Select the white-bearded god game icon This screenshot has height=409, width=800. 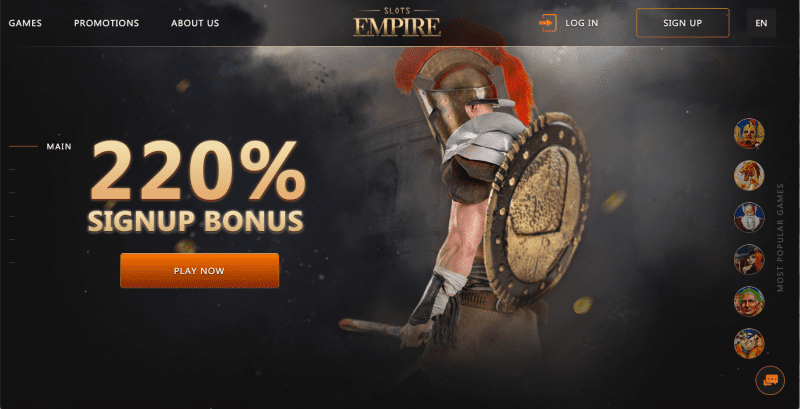[749, 217]
